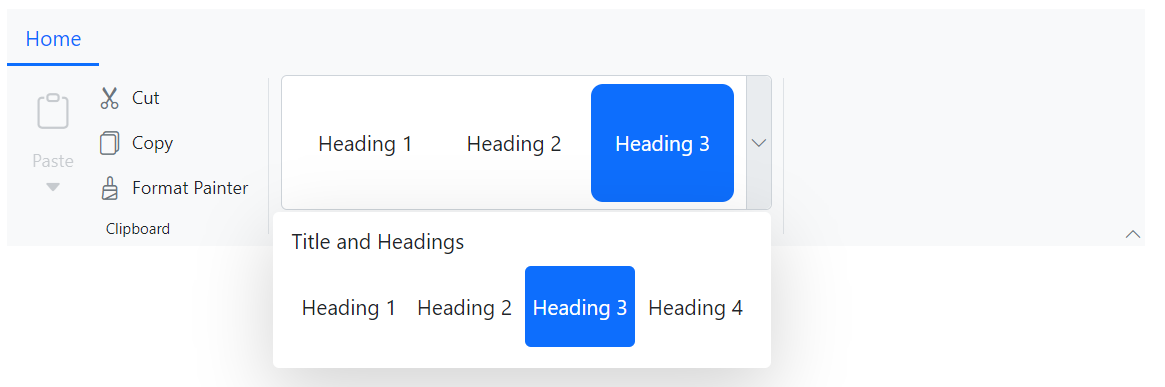Click the Format Painter text label
The height and width of the screenshot is (387, 1165).
click(x=190, y=188)
